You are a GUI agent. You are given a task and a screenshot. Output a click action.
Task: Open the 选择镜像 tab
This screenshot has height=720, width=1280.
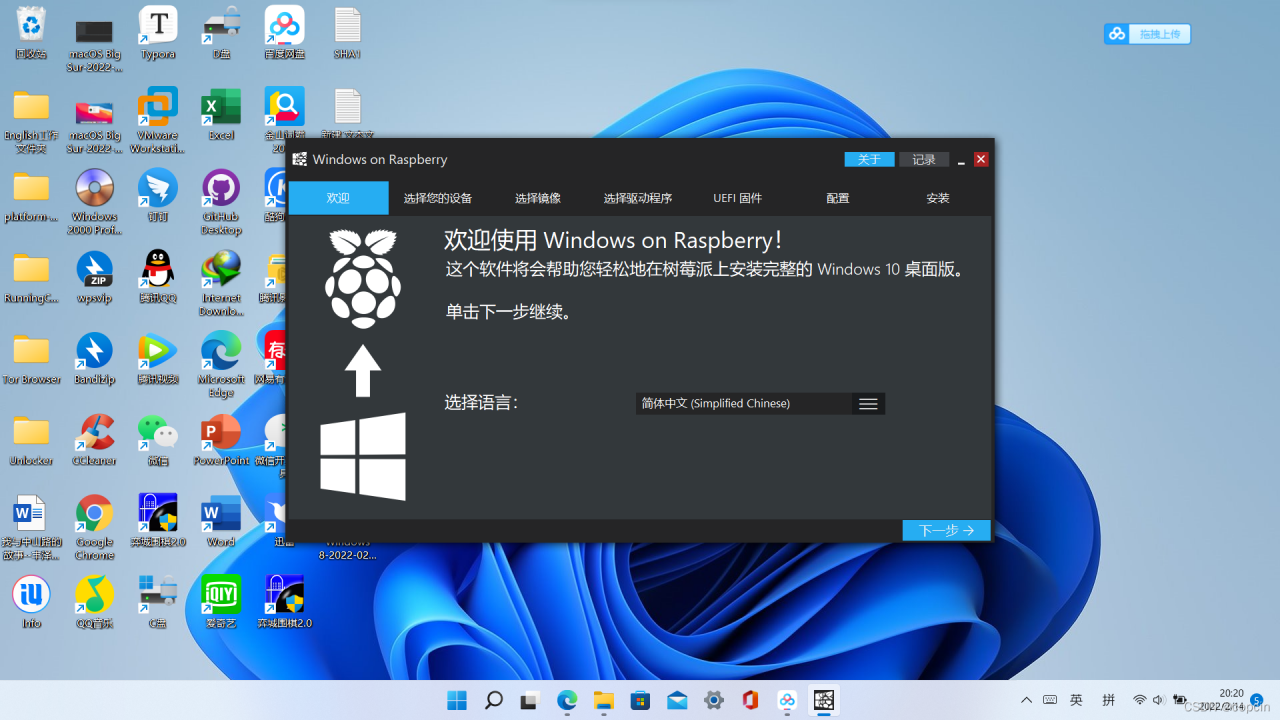pos(538,198)
